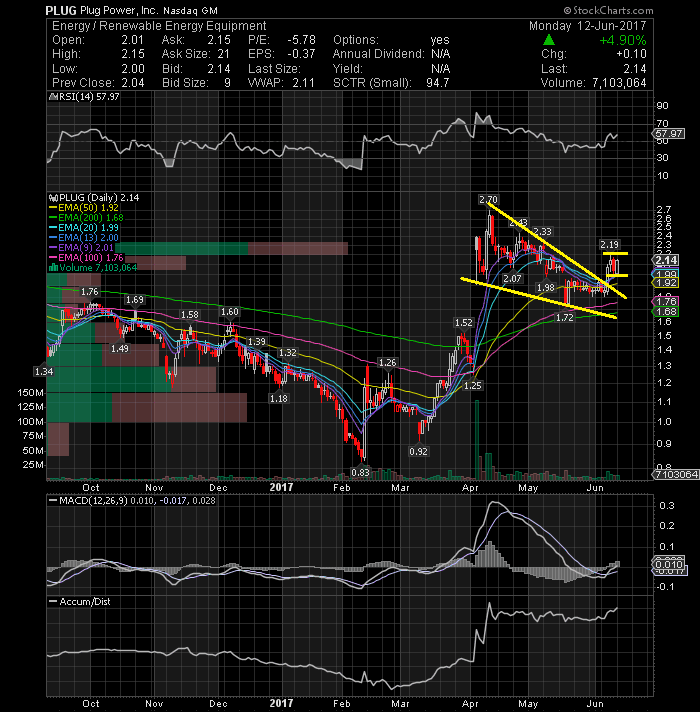Click the 150M volume axis label
The image size is (700, 712).
tap(30, 392)
